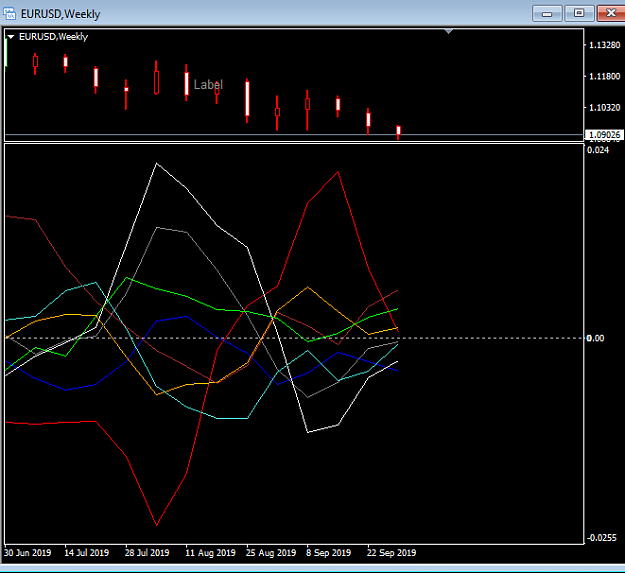Screen dimensions: 625x574
Task: Click the 28 Jul 2019 date label
Action: pyautogui.click(x=147, y=553)
